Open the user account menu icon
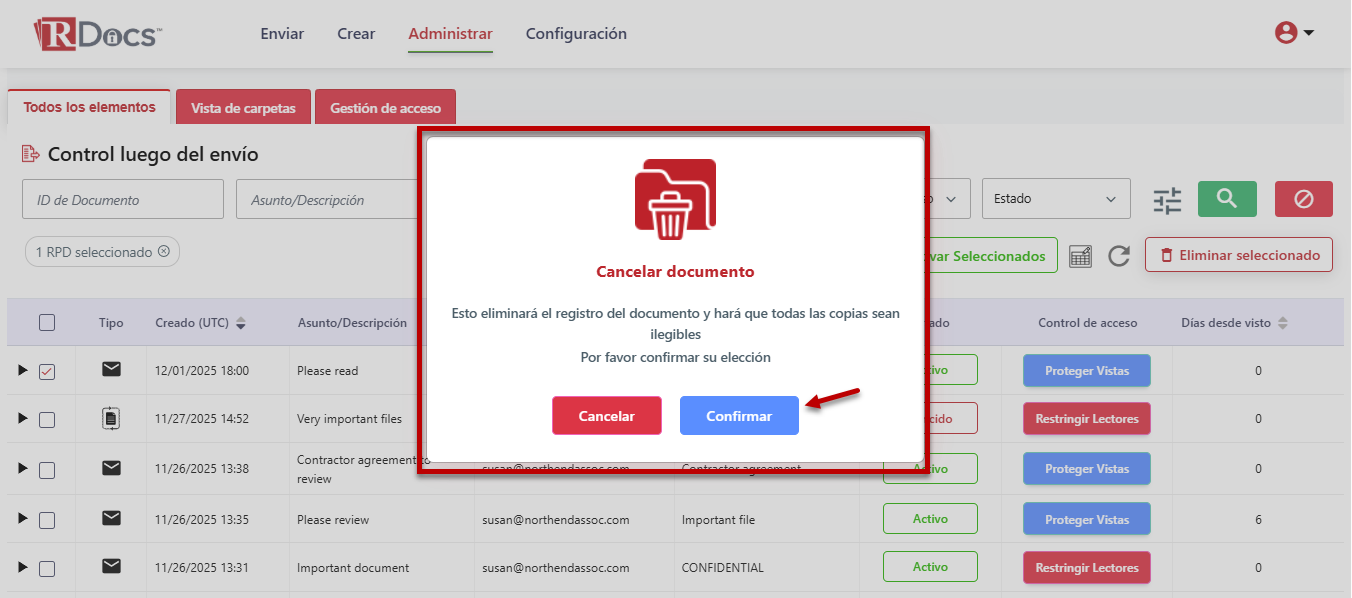This screenshot has width=1352, height=598. [x=1293, y=33]
